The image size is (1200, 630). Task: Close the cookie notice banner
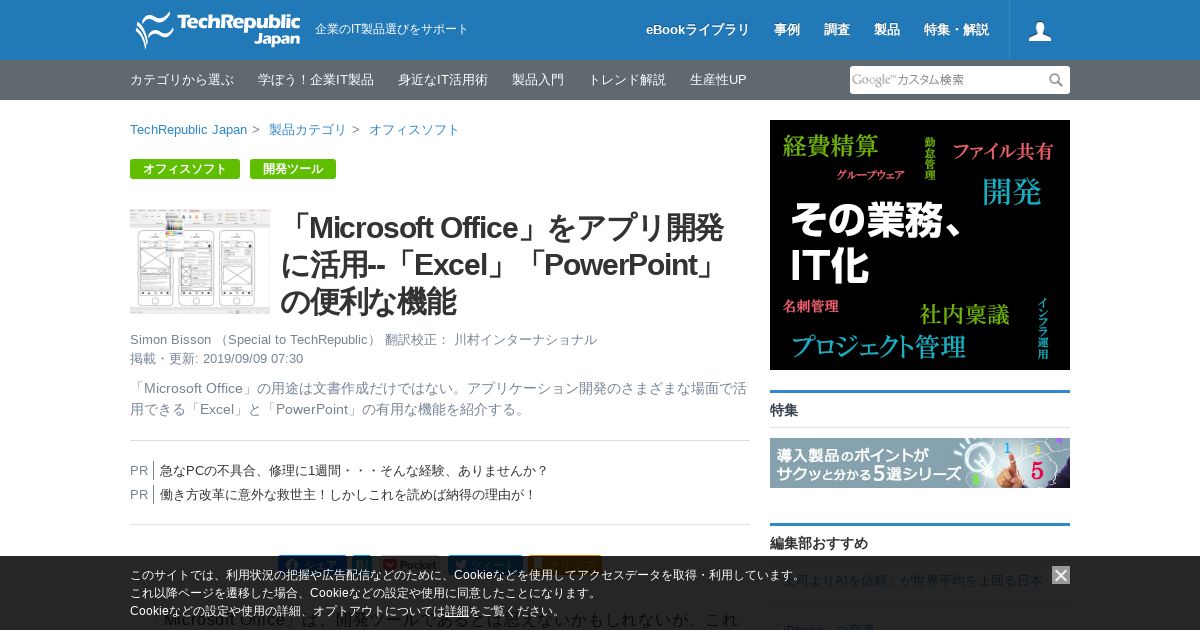pos(1061,575)
